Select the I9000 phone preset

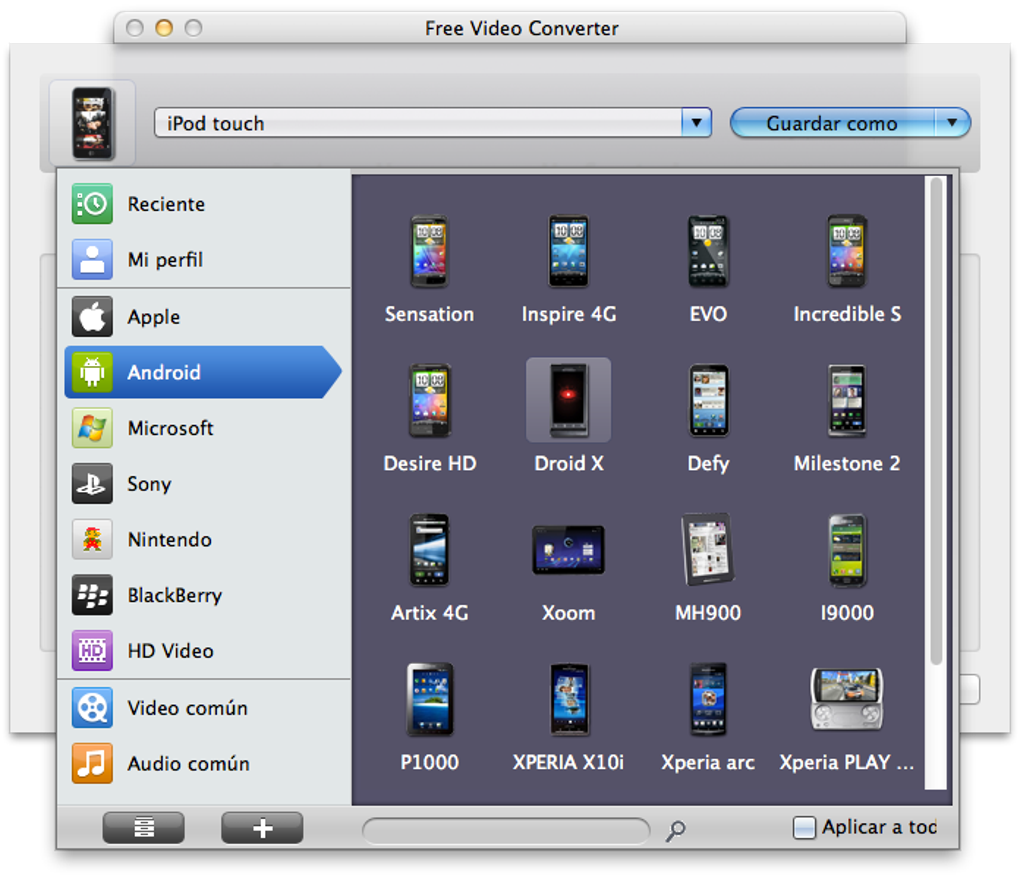[x=847, y=567]
